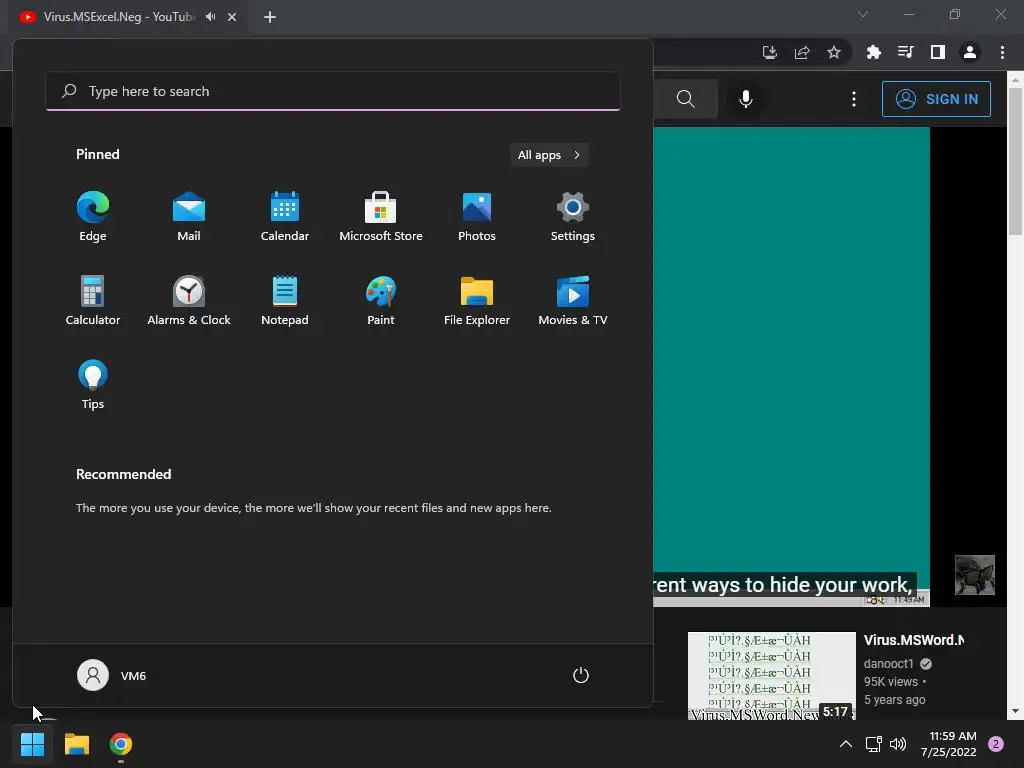Click the power button in Start menu
The height and width of the screenshot is (768, 1024).
click(581, 675)
